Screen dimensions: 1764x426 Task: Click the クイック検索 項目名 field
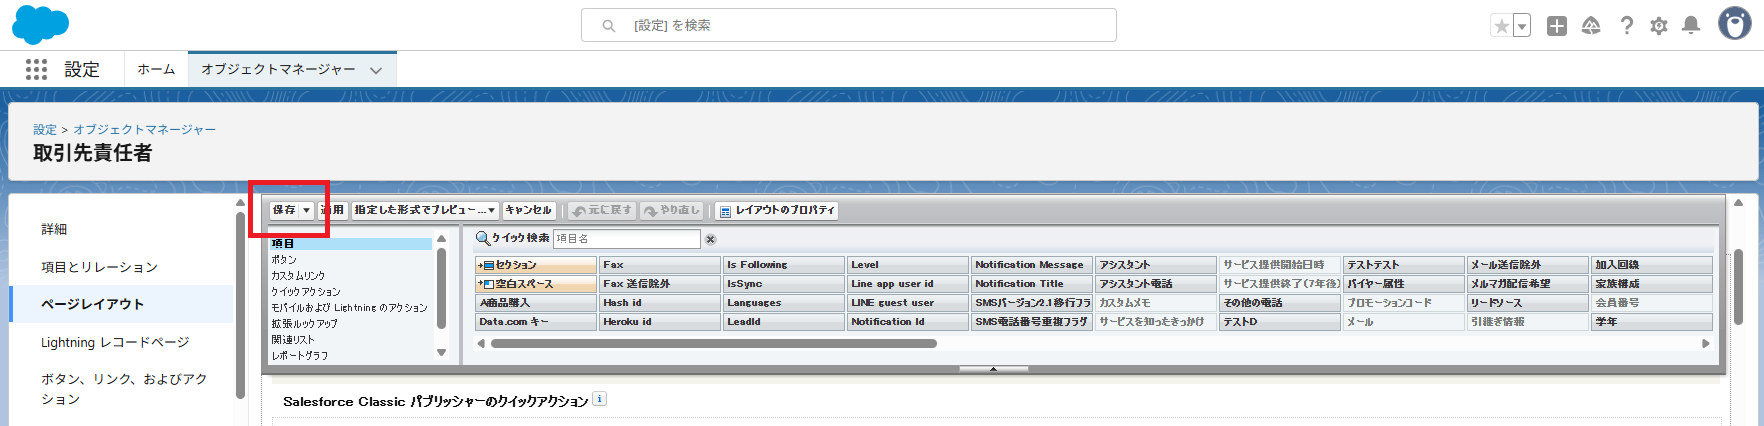(626, 239)
